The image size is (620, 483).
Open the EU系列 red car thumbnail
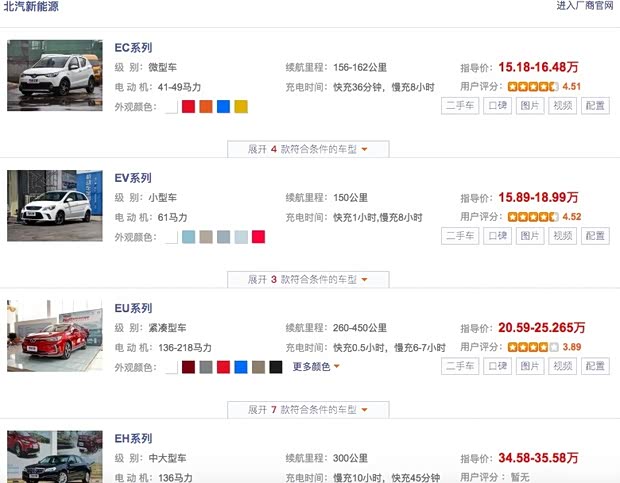(55, 336)
